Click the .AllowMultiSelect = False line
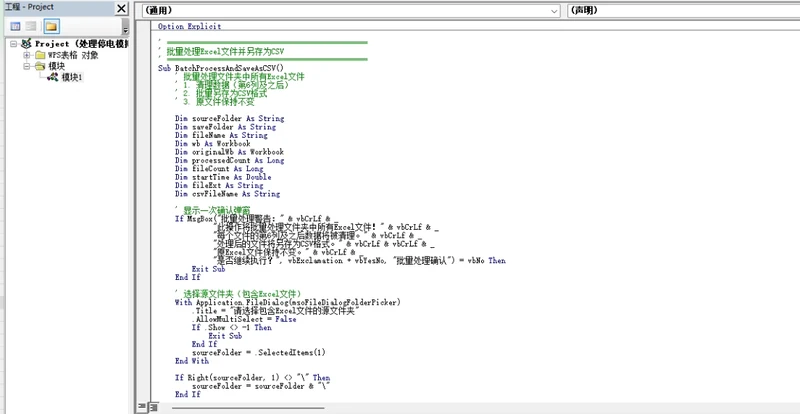This screenshot has width=800, height=414. point(244,319)
